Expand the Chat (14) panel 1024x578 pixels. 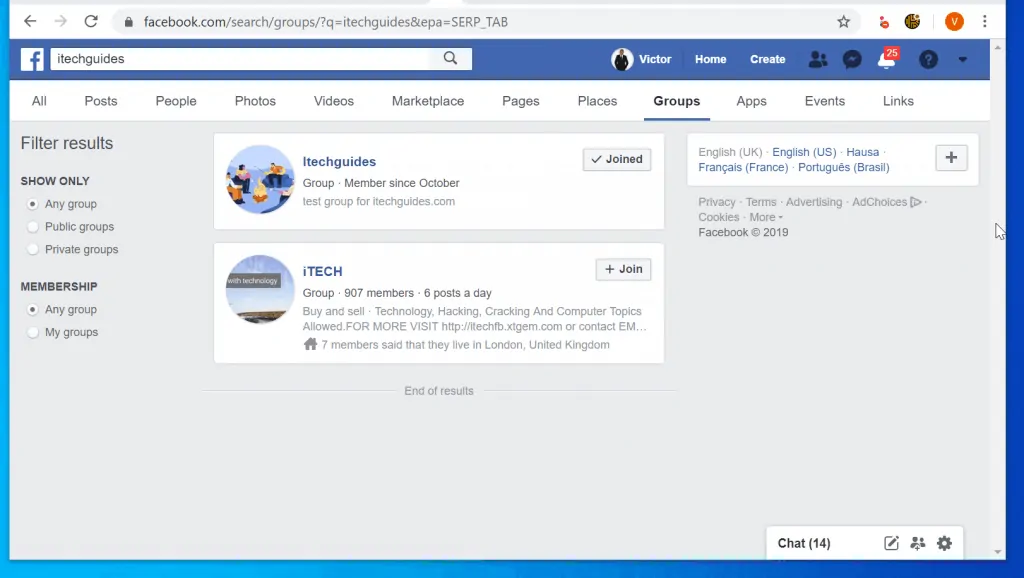(804, 543)
